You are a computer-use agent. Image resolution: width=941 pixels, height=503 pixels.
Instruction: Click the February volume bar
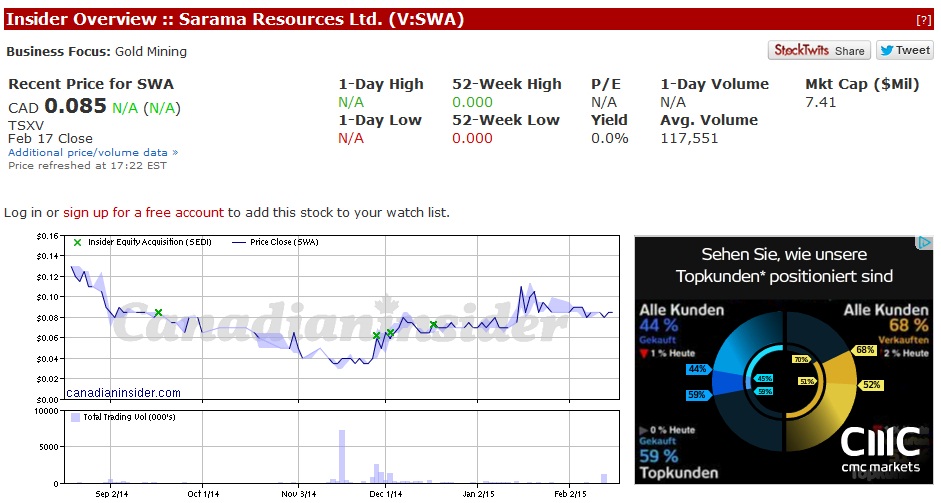(x=604, y=478)
